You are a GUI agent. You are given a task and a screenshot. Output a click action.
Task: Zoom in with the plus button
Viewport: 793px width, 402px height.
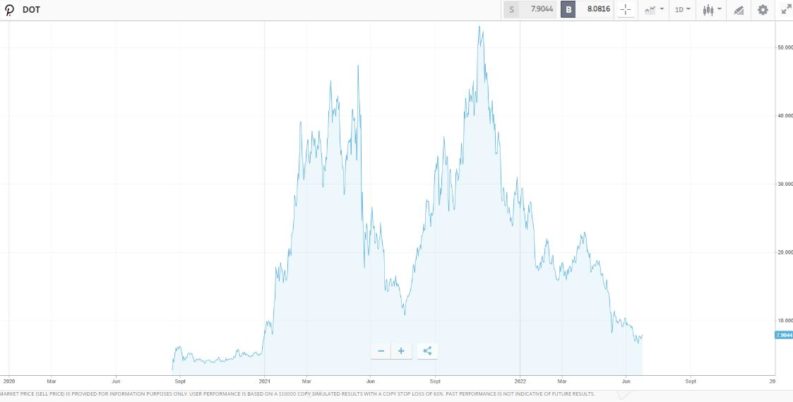click(x=400, y=351)
